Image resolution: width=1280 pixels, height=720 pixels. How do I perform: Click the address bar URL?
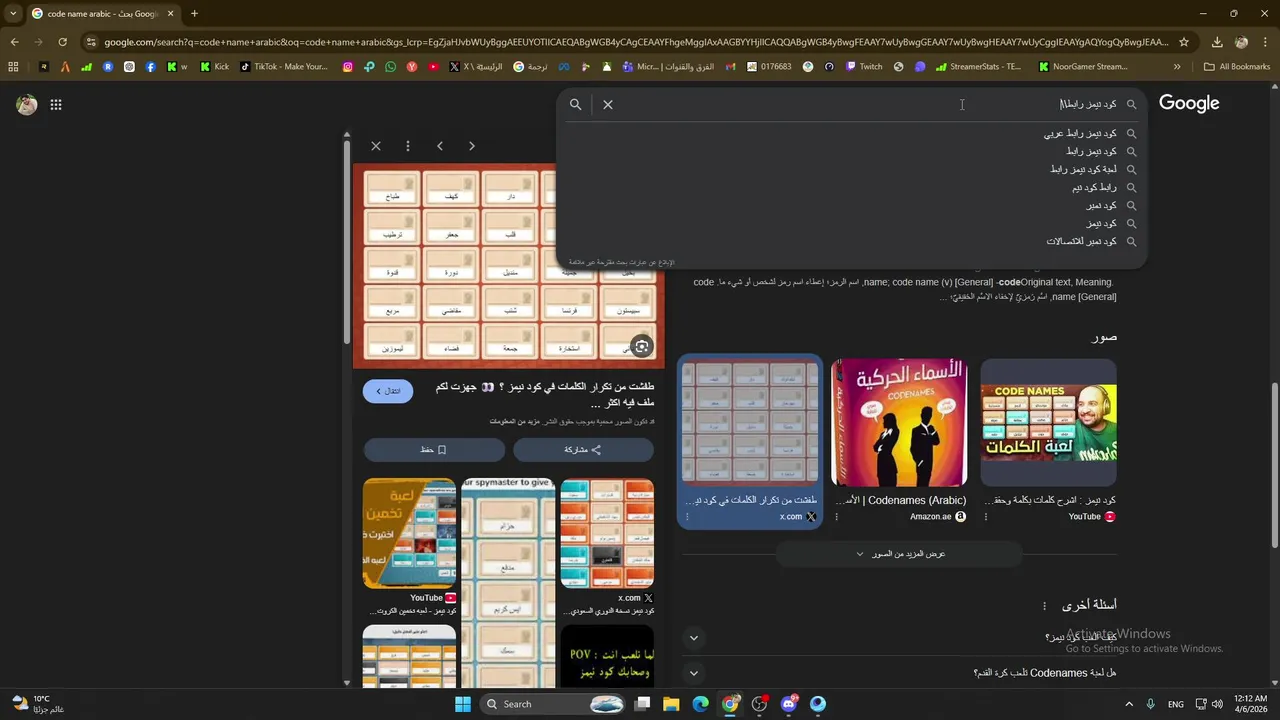(x=636, y=42)
